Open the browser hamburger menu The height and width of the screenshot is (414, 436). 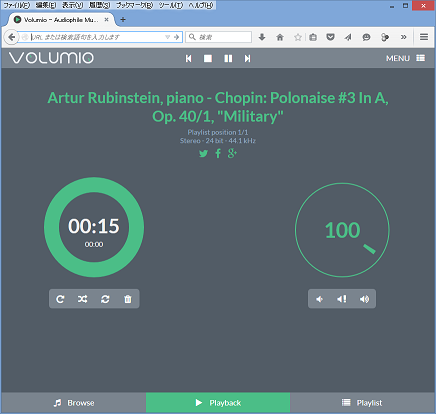coord(424,37)
